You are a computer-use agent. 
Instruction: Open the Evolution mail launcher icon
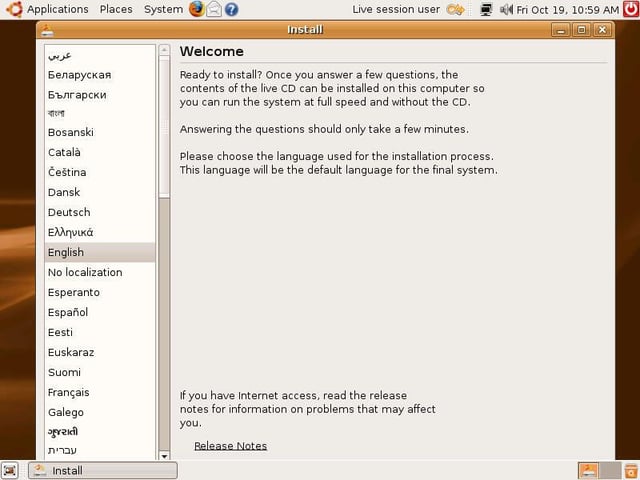coord(214,9)
